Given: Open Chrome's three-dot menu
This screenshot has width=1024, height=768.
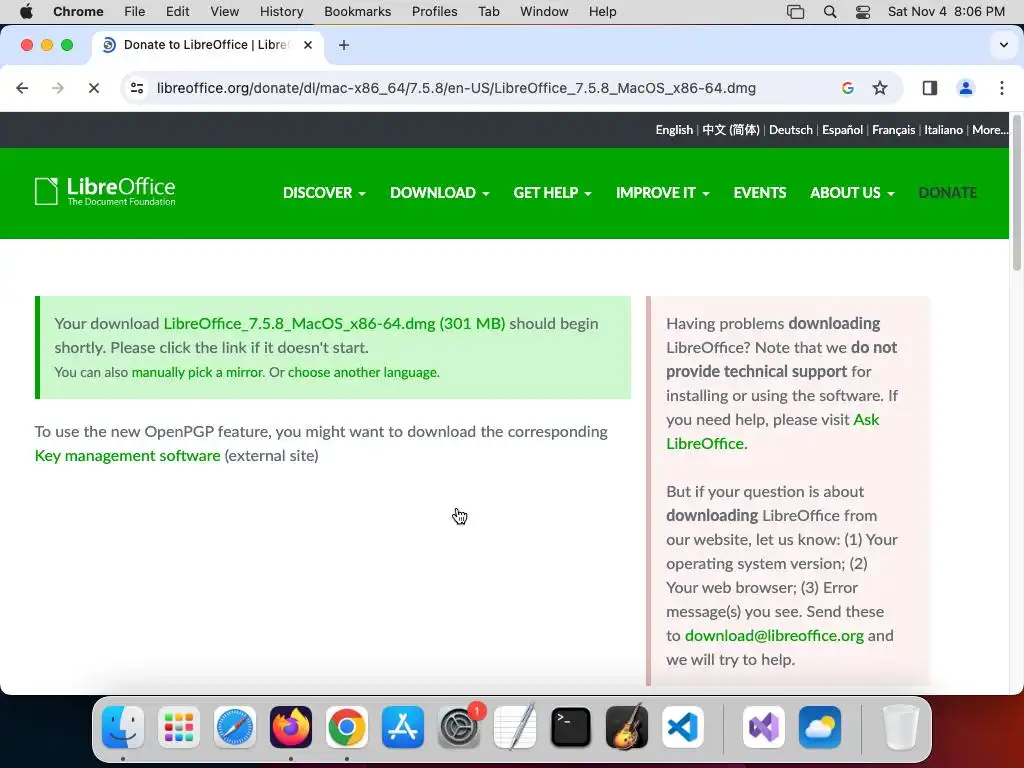Looking at the screenshot, I should coord(1002,88).
